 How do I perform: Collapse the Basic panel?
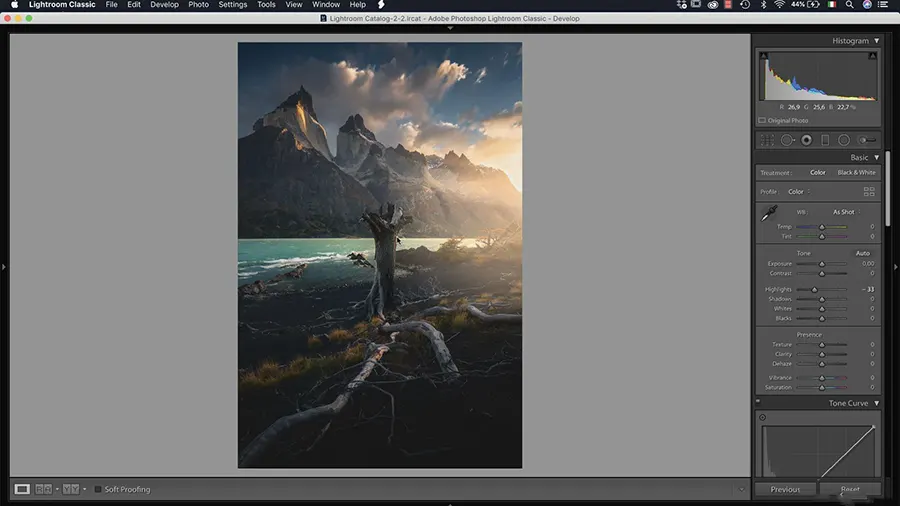point(877,157)
